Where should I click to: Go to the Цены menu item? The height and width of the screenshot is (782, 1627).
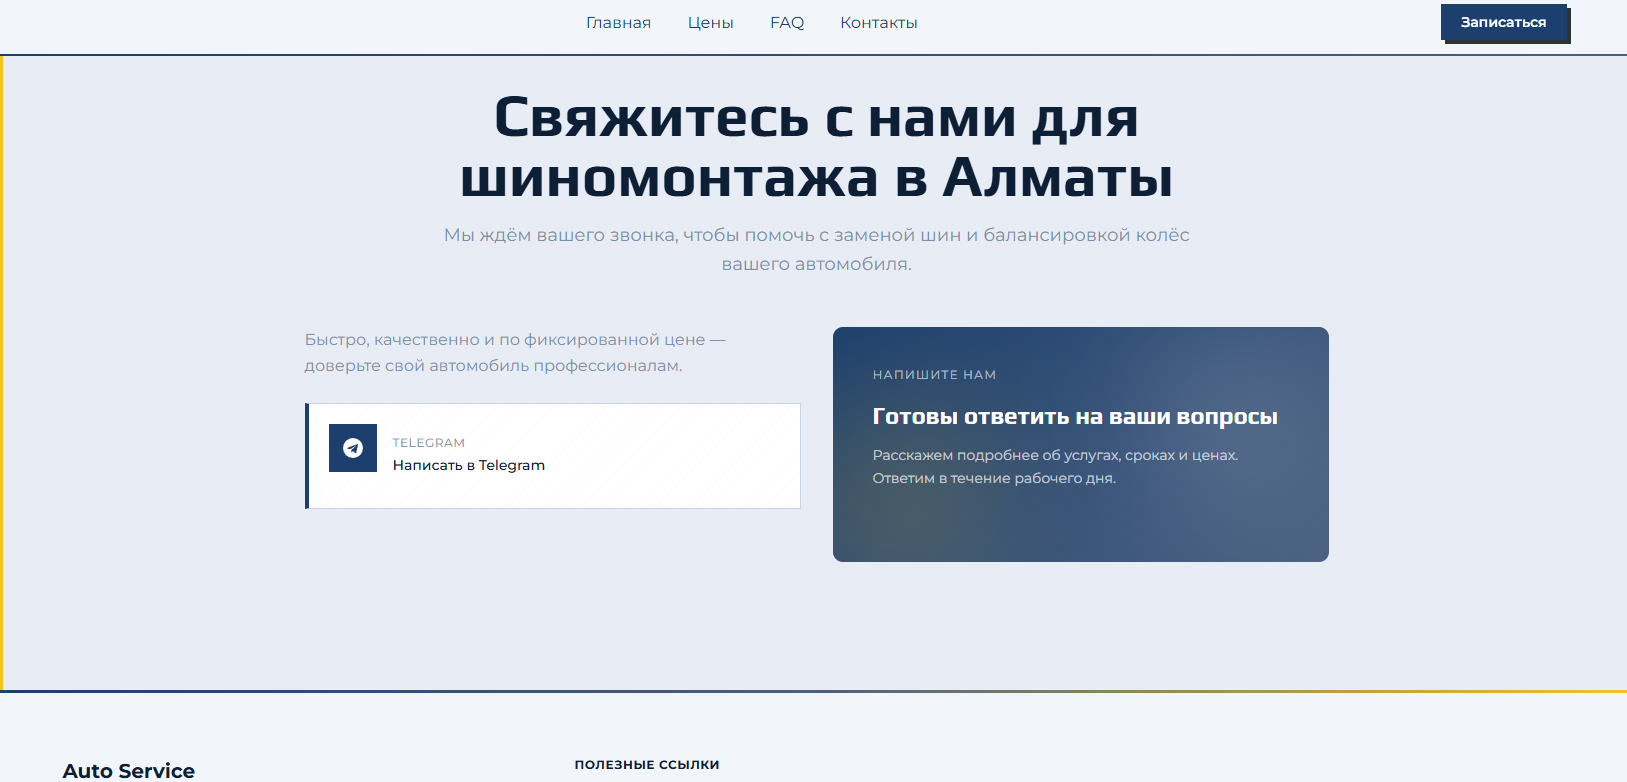click(710, 23)
